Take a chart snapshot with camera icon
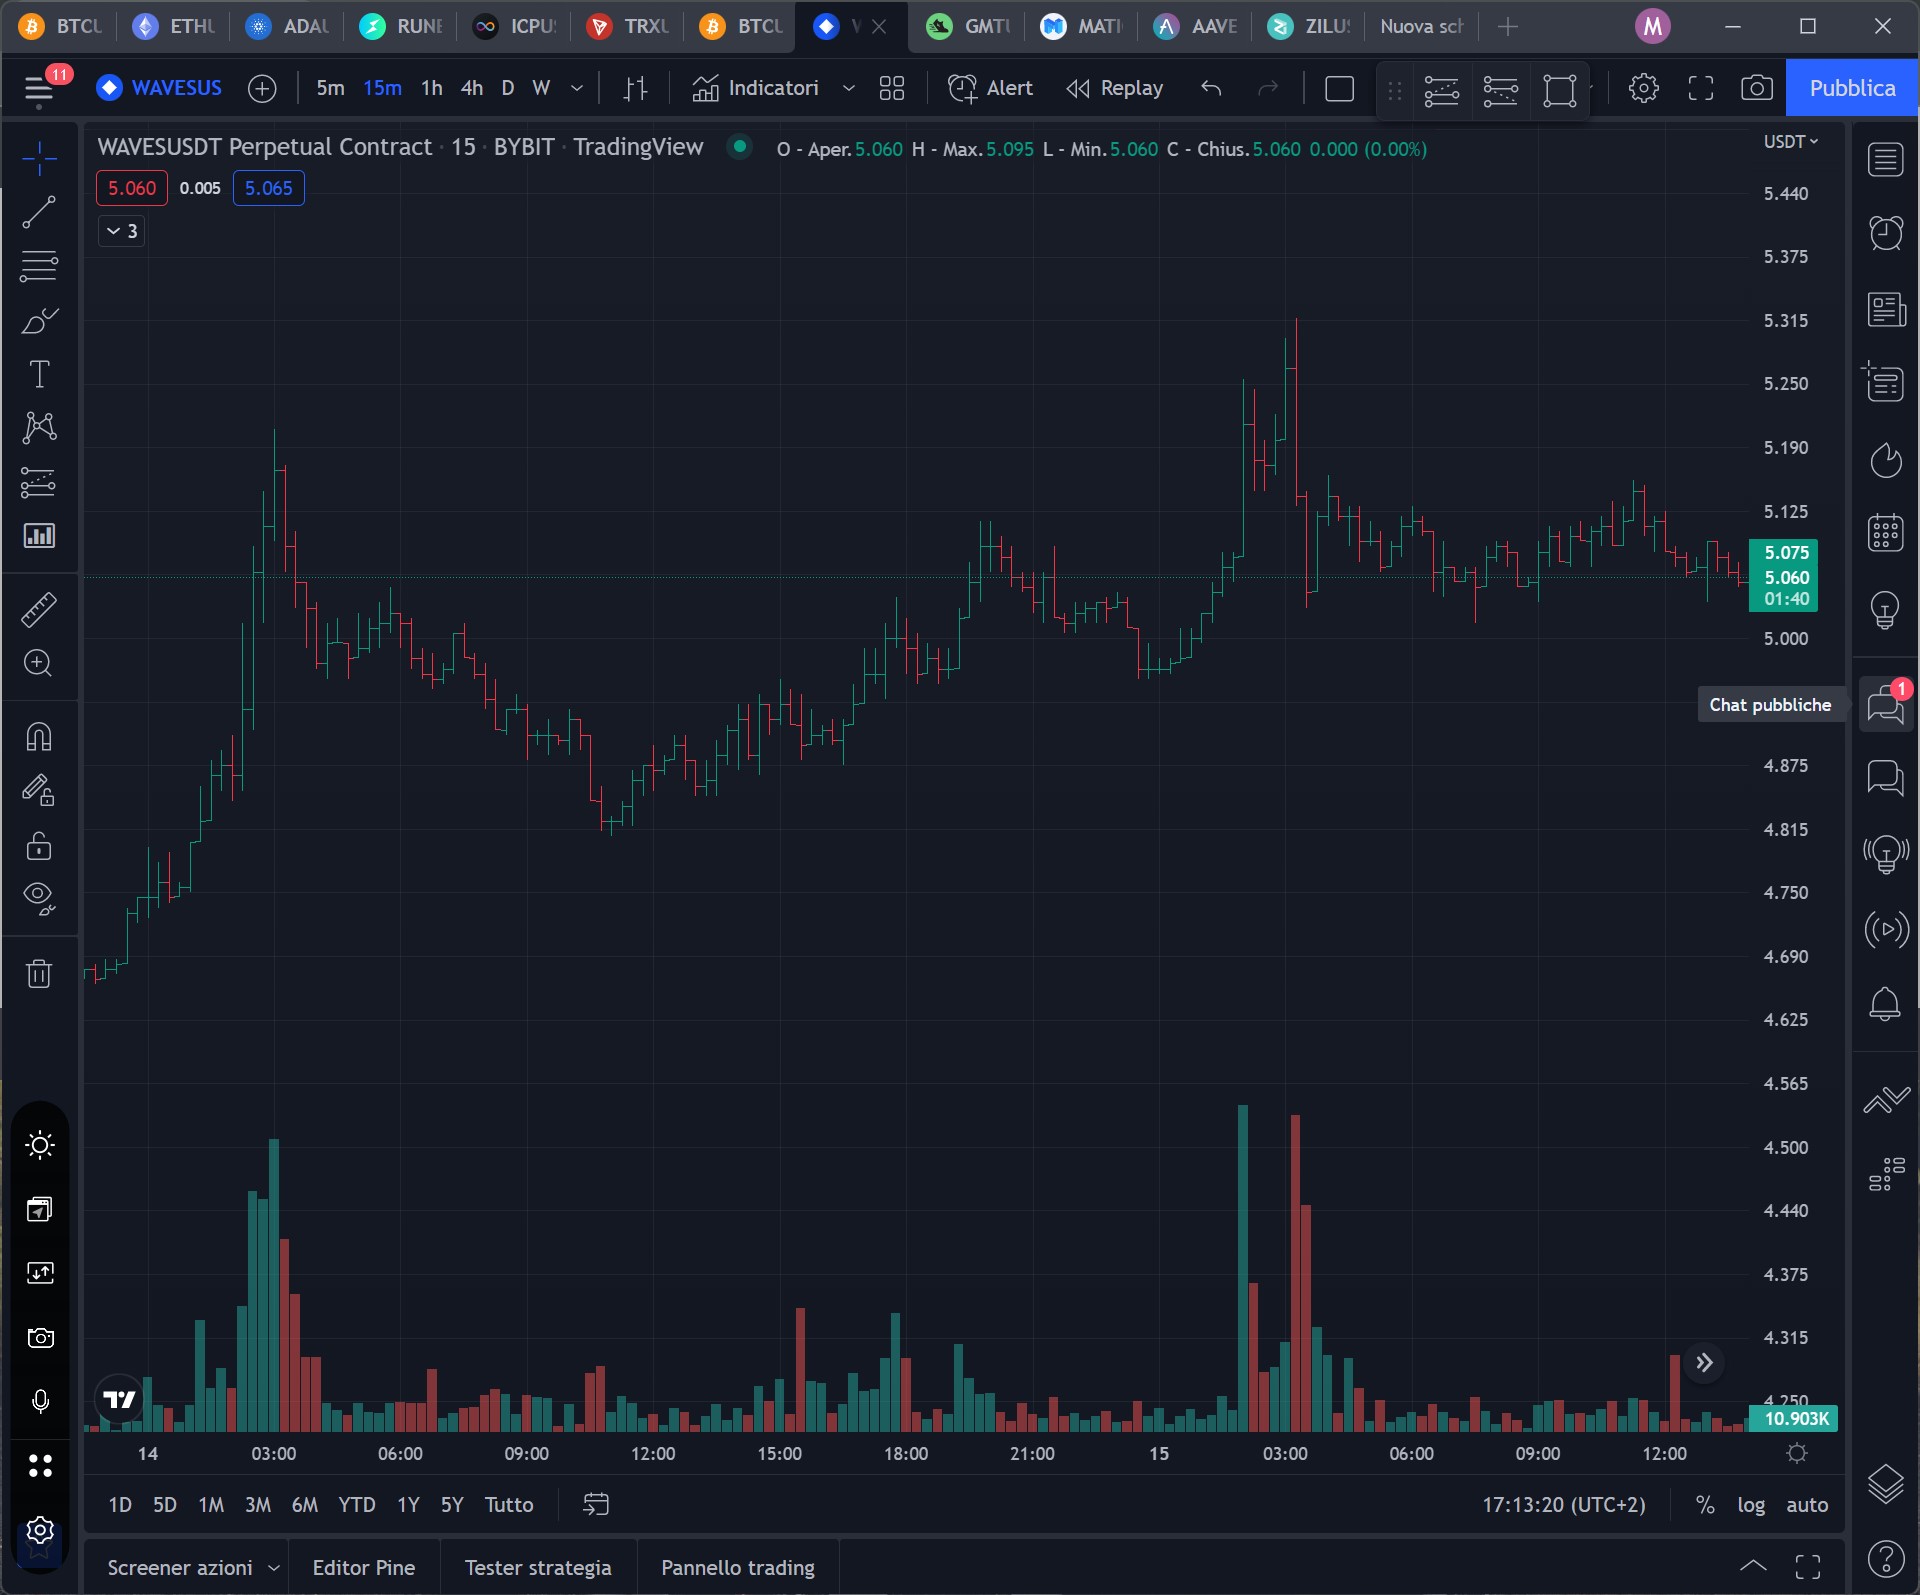Image resolution: width=1920 pixels, height=1595 pixels. point(1757,88)
